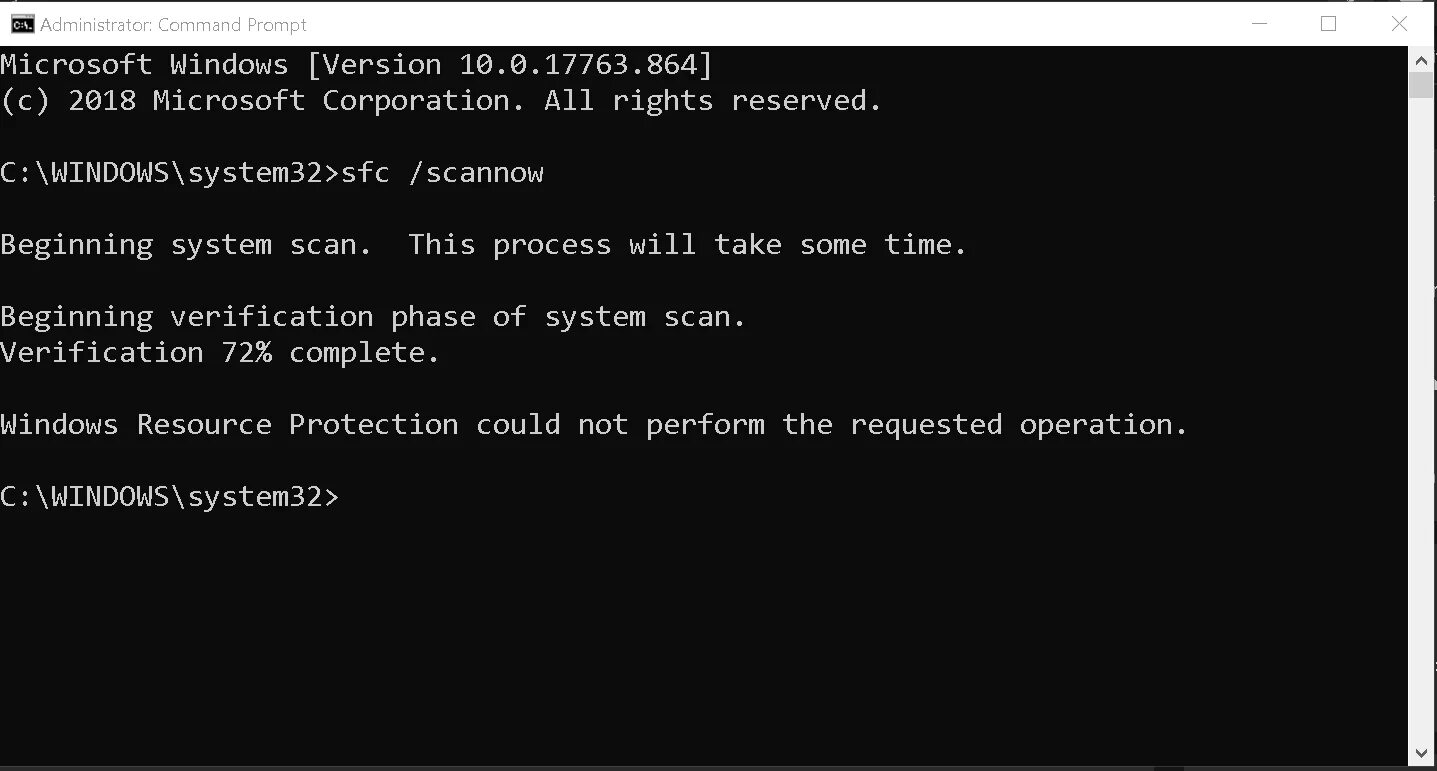The image size is (1437, 771).
Task: Click the 'Verification 72% complete.' line
Action: [220, 353]
